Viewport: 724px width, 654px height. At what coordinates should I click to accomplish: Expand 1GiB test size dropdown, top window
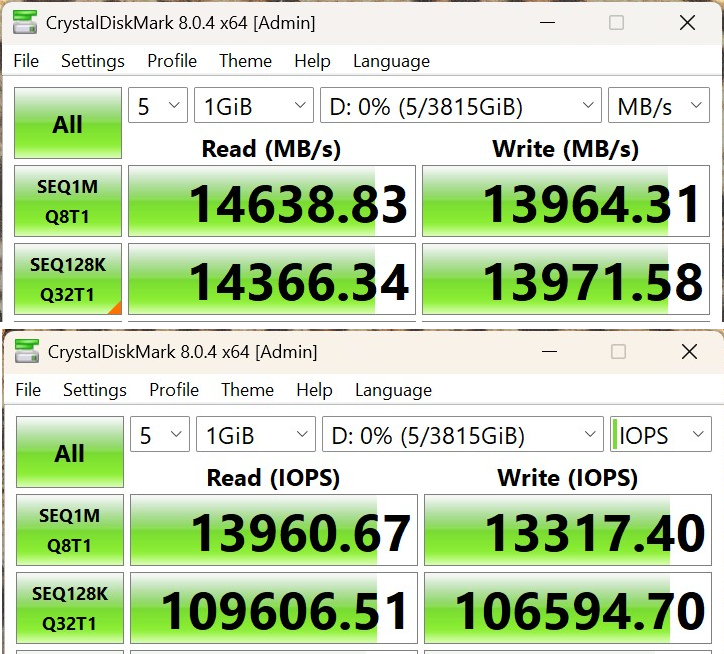point(254,105)
